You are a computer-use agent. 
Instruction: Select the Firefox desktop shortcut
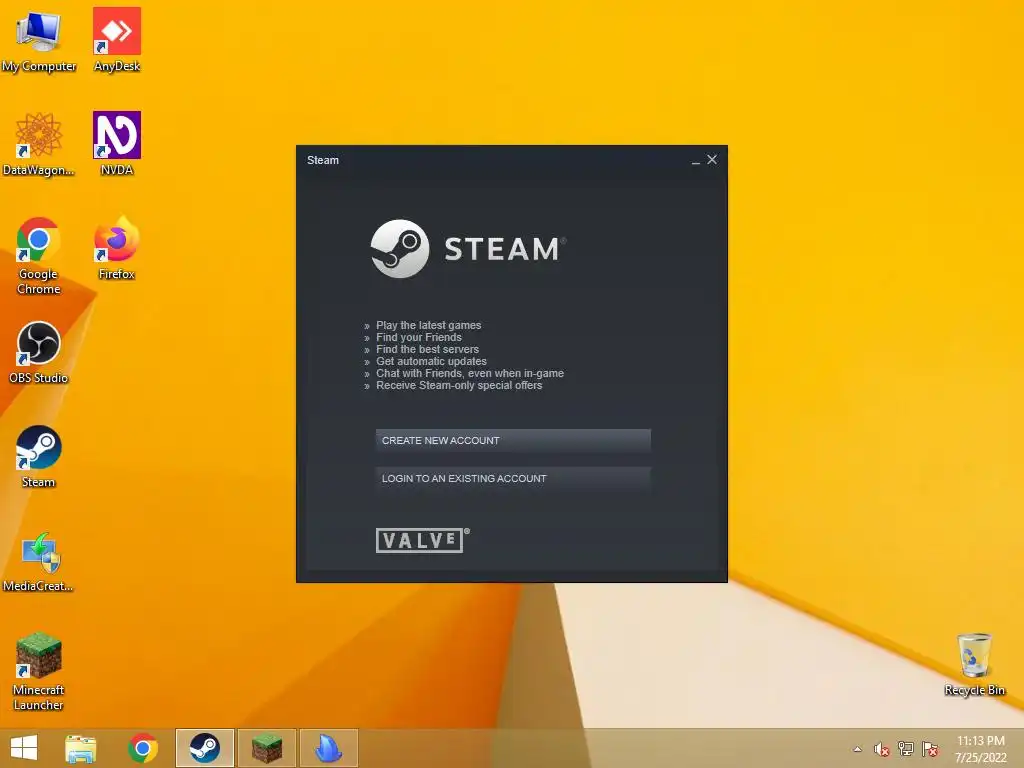click(117, 248)
